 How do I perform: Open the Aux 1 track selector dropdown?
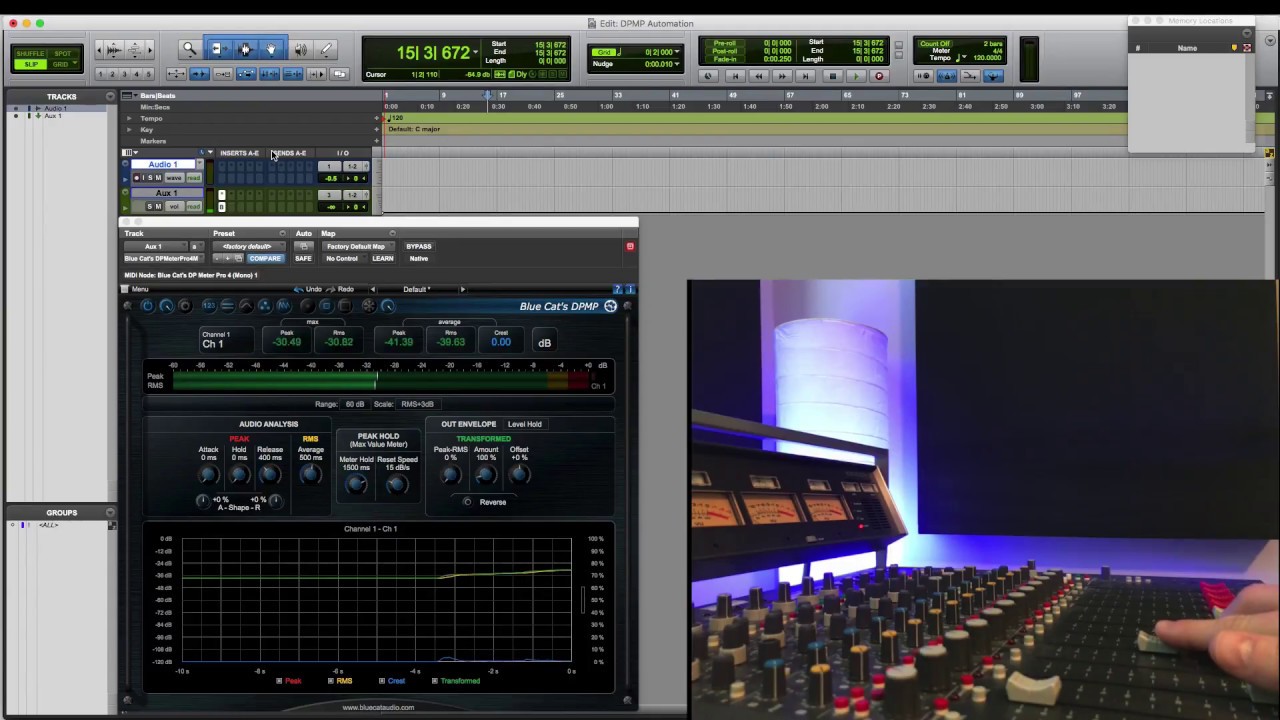click(x=154, y=246)
